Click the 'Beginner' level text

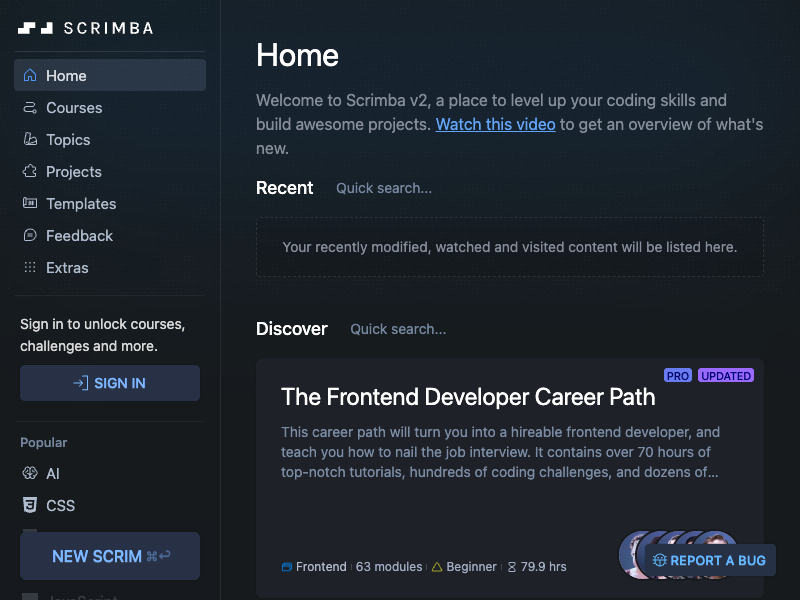click(x=471, y=567)
